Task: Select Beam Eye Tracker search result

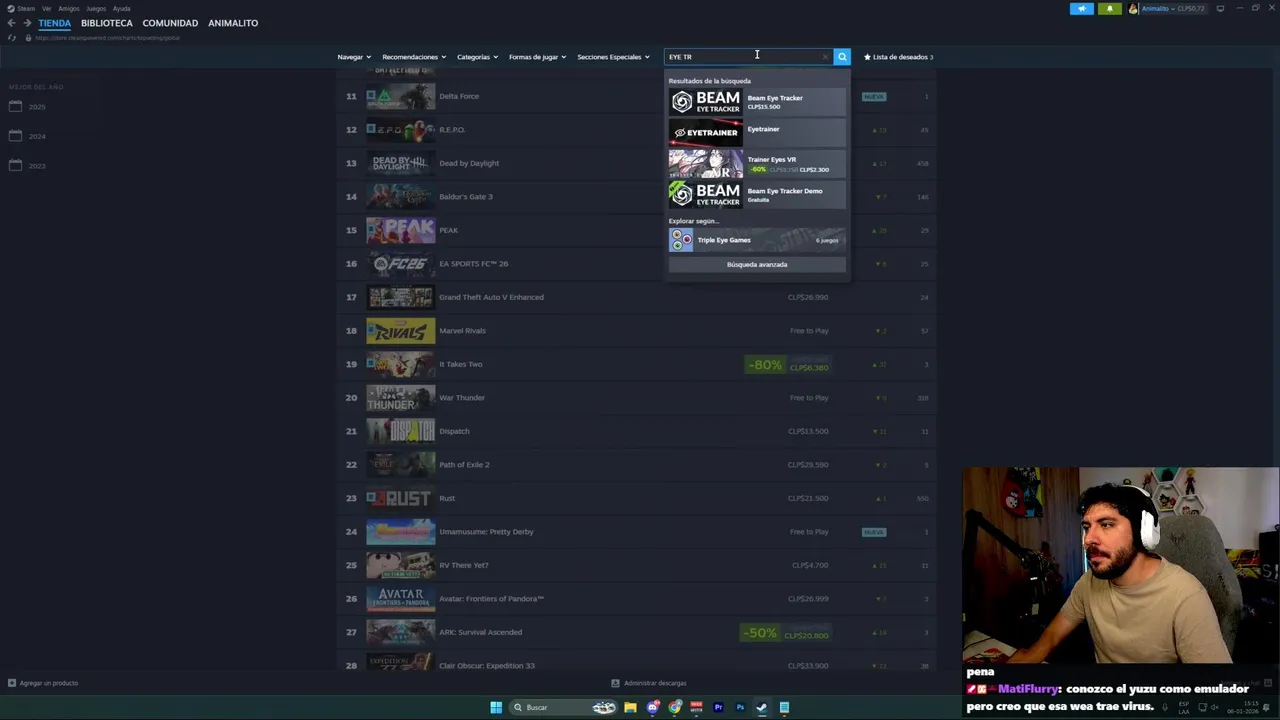Action: pyautogui.click(x=757, y=101)
